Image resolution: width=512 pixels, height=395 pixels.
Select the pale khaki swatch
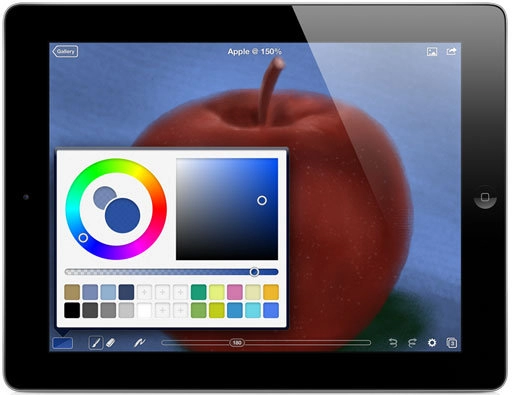253,292
